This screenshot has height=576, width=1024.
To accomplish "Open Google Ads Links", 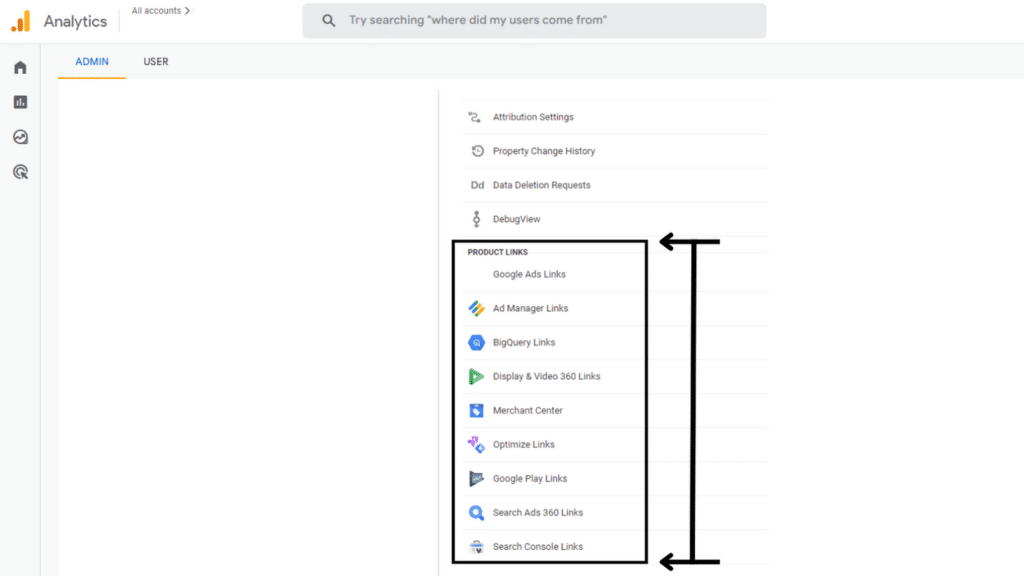I will [x=529, y=273].
